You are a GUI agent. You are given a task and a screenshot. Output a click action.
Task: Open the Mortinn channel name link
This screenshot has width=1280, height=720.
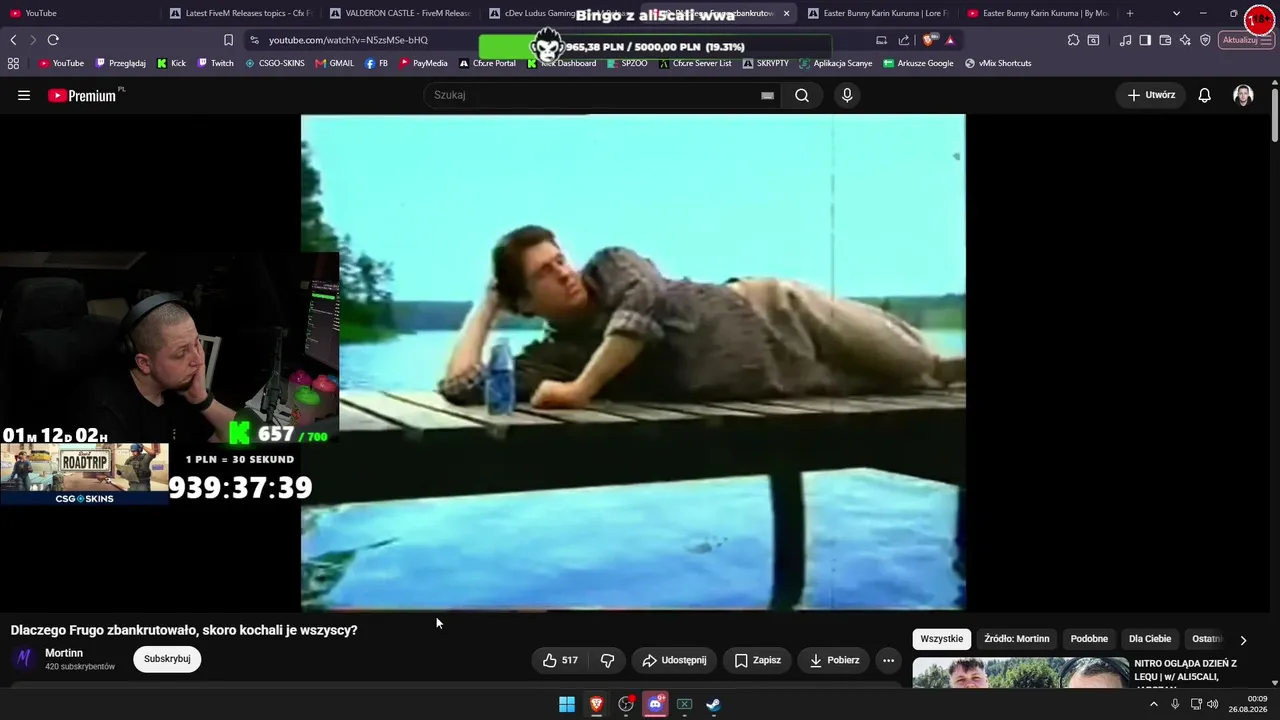(x=64, y=653)
